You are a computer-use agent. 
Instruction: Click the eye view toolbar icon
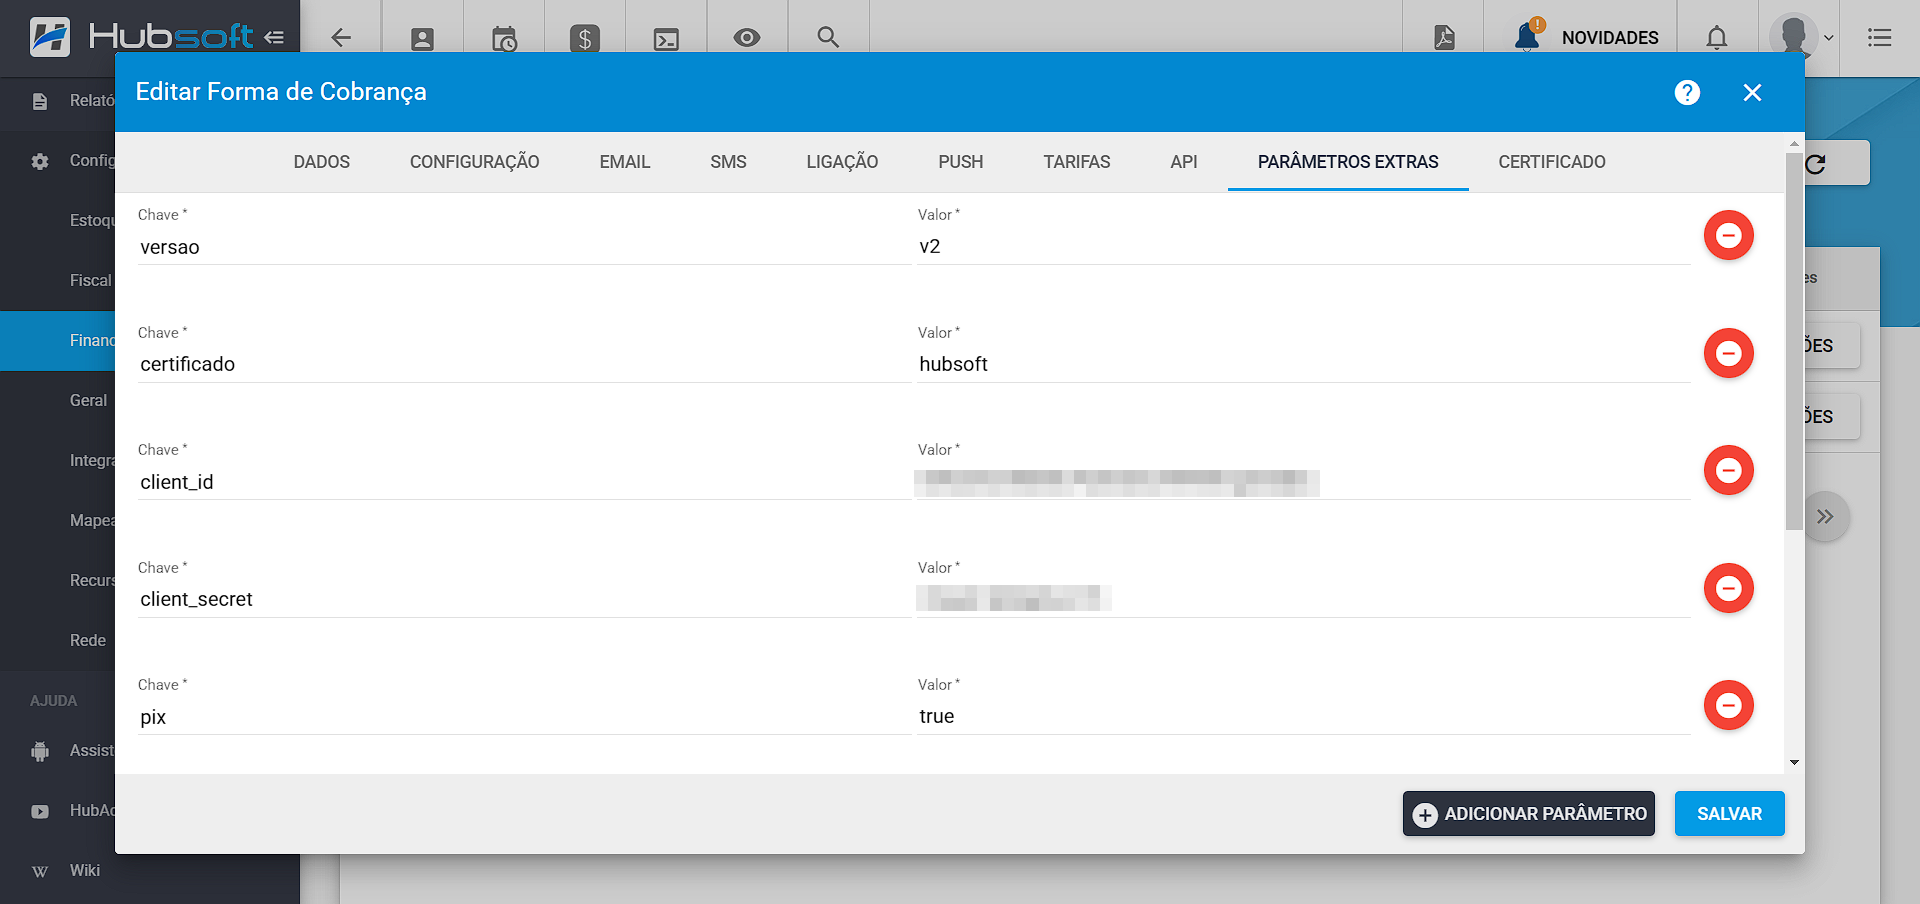[747, 38]
